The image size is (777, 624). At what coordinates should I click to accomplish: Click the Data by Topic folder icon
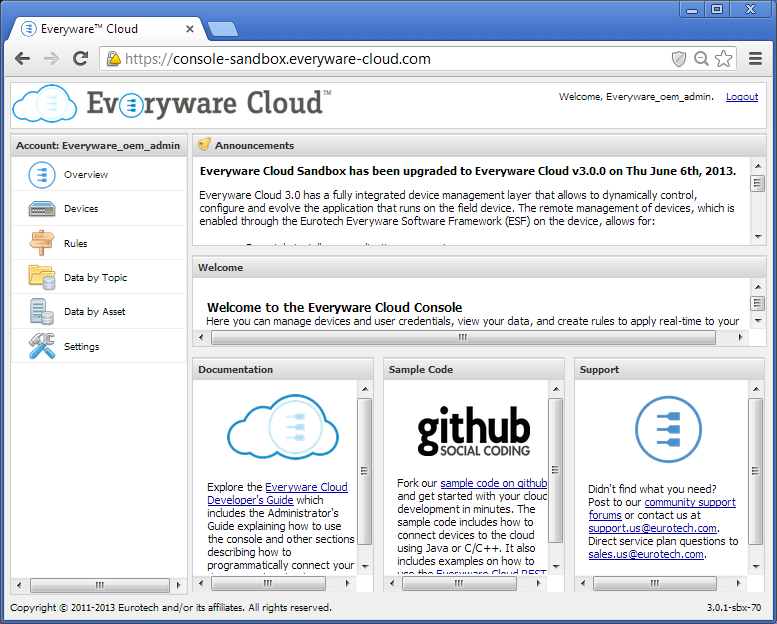(42, 277)
